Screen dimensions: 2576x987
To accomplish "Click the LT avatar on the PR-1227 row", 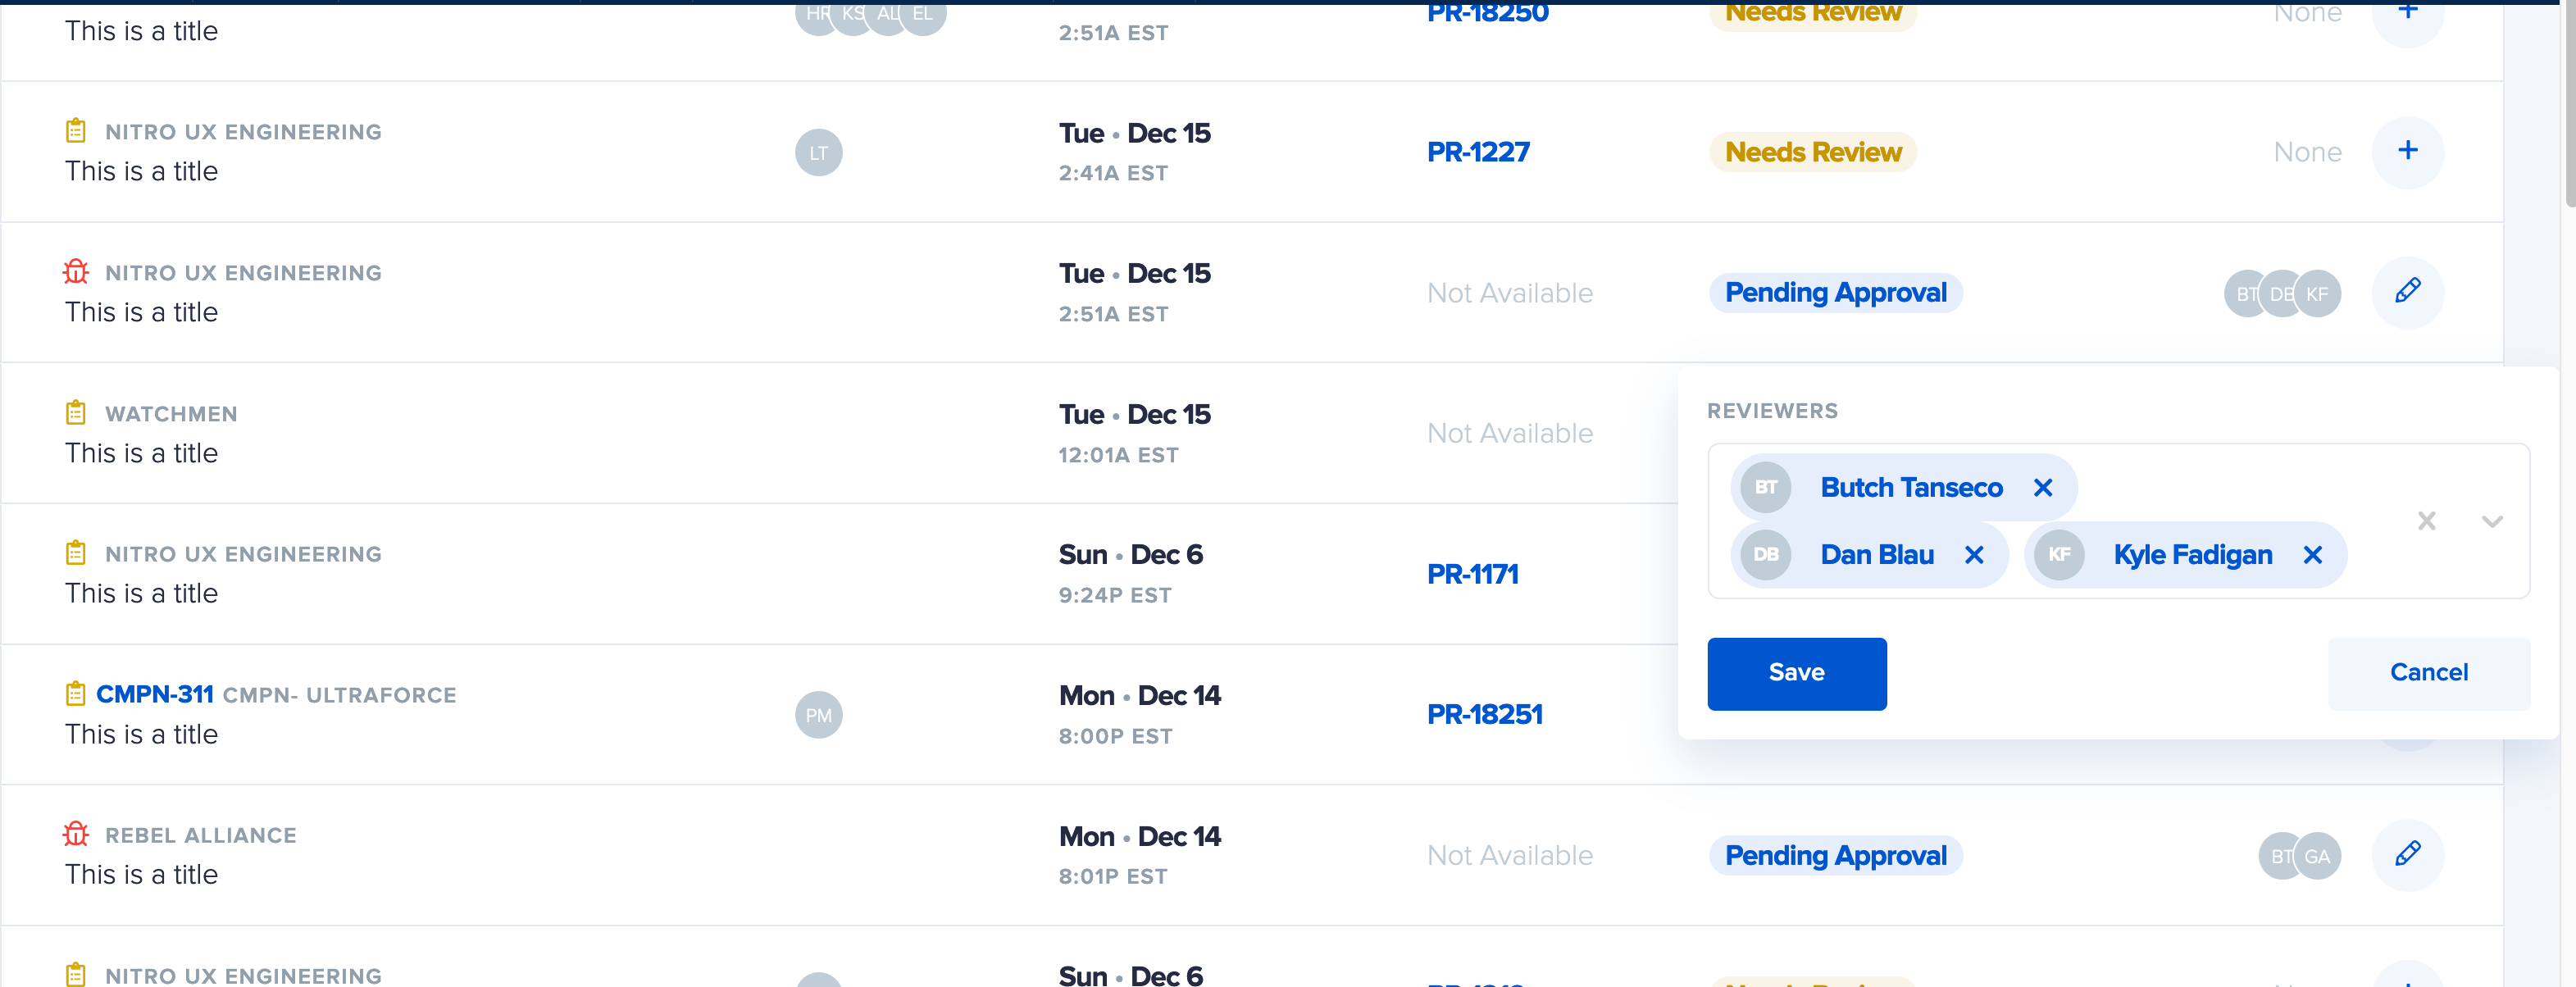I will coord(819,152).
